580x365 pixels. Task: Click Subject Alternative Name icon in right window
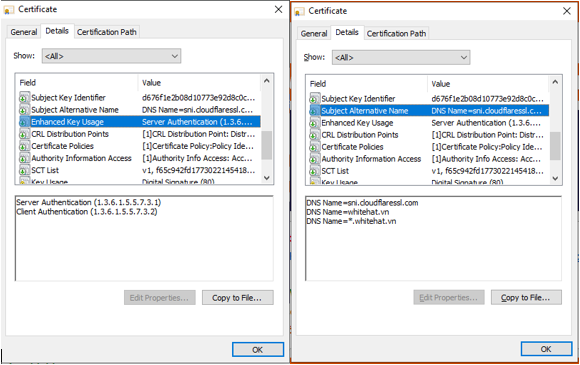[314, 111]
